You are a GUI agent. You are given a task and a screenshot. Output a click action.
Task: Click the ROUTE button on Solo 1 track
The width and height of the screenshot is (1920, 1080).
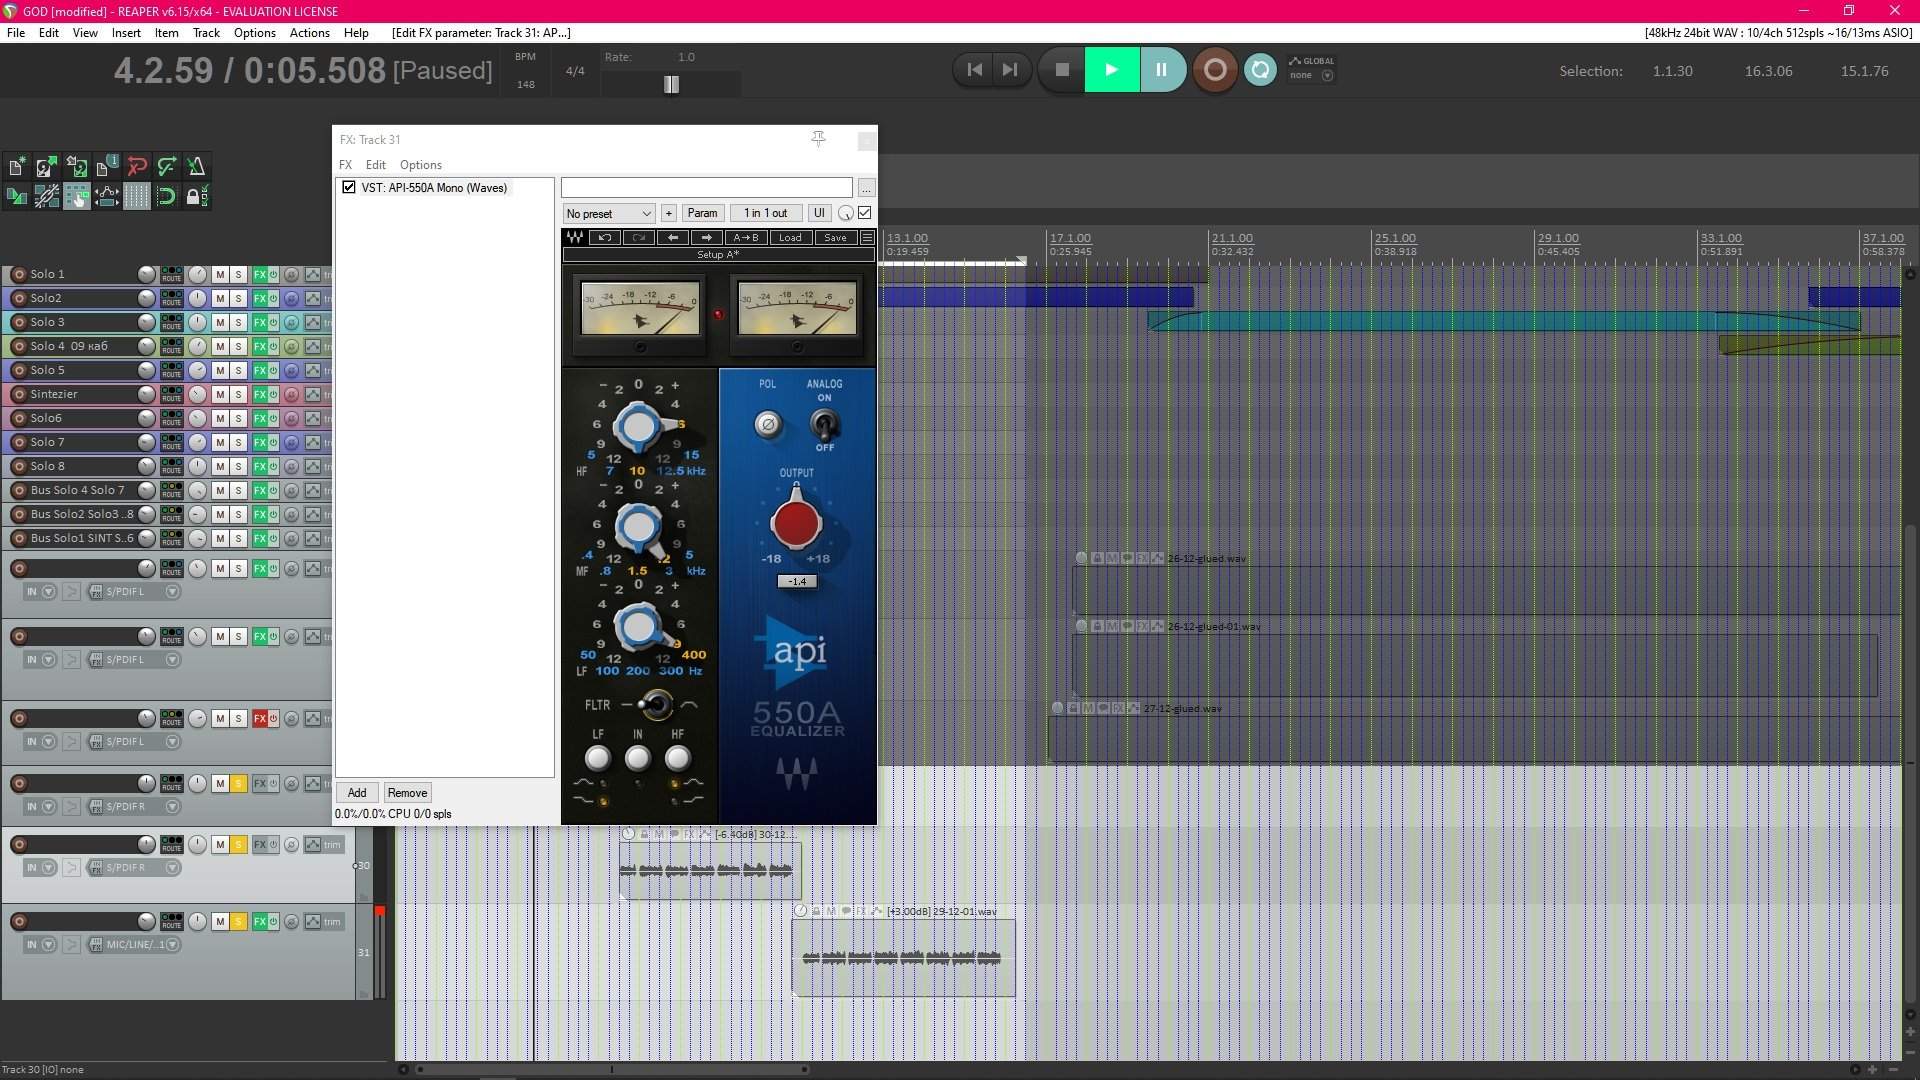pos(172,274)
